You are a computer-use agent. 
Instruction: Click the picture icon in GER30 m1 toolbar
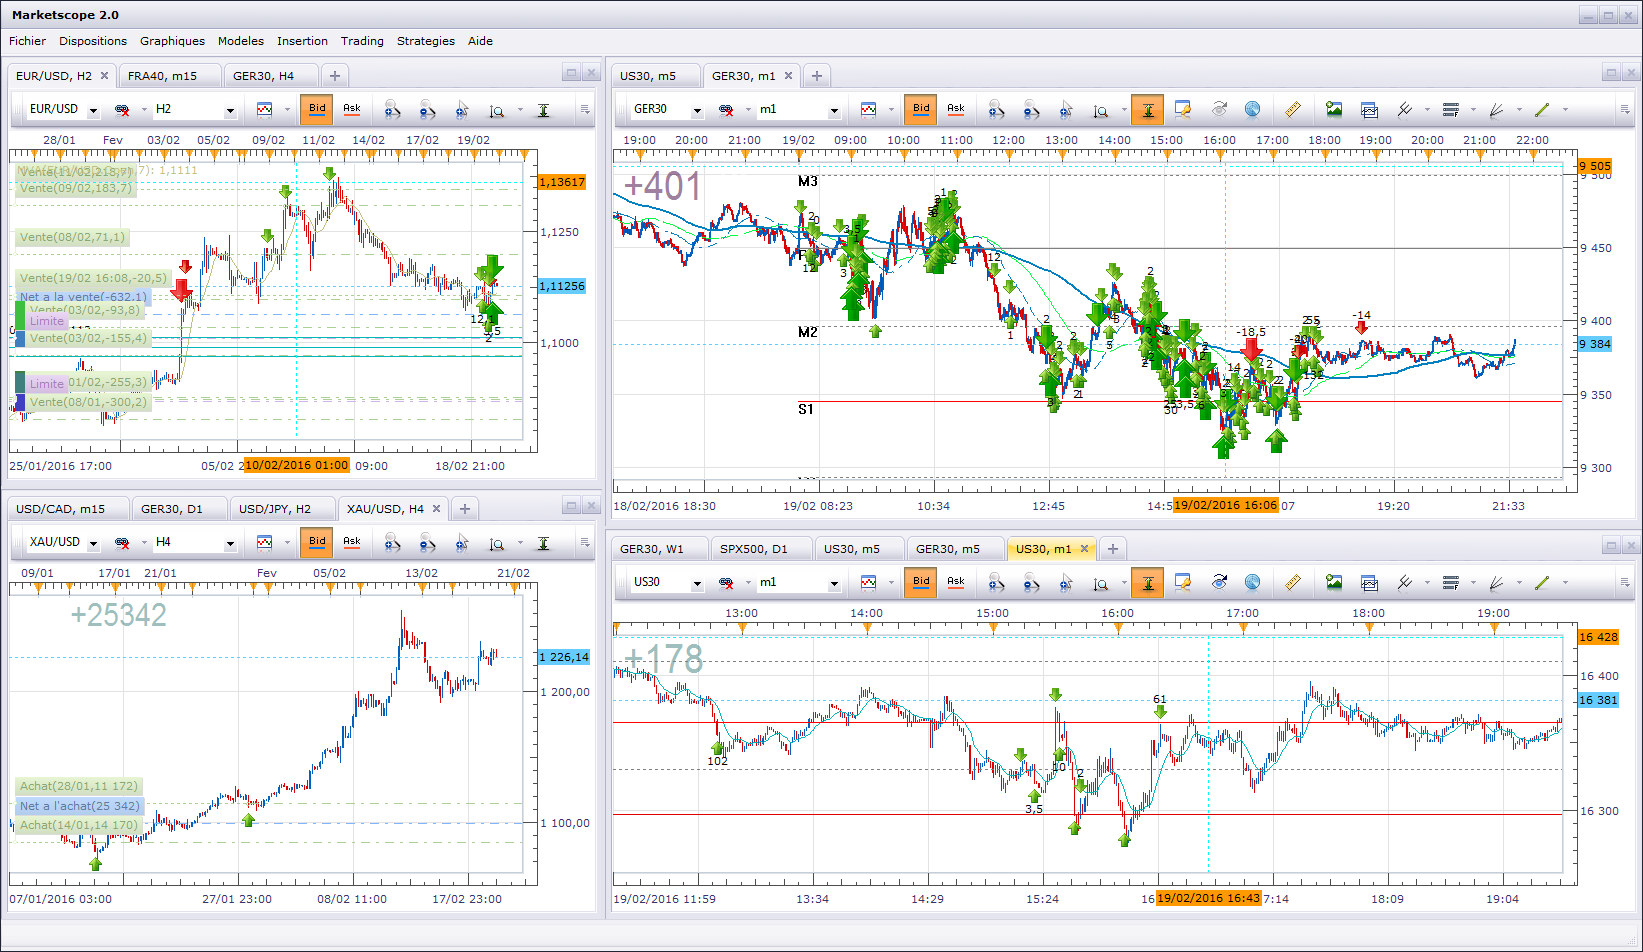[1333, 109]
